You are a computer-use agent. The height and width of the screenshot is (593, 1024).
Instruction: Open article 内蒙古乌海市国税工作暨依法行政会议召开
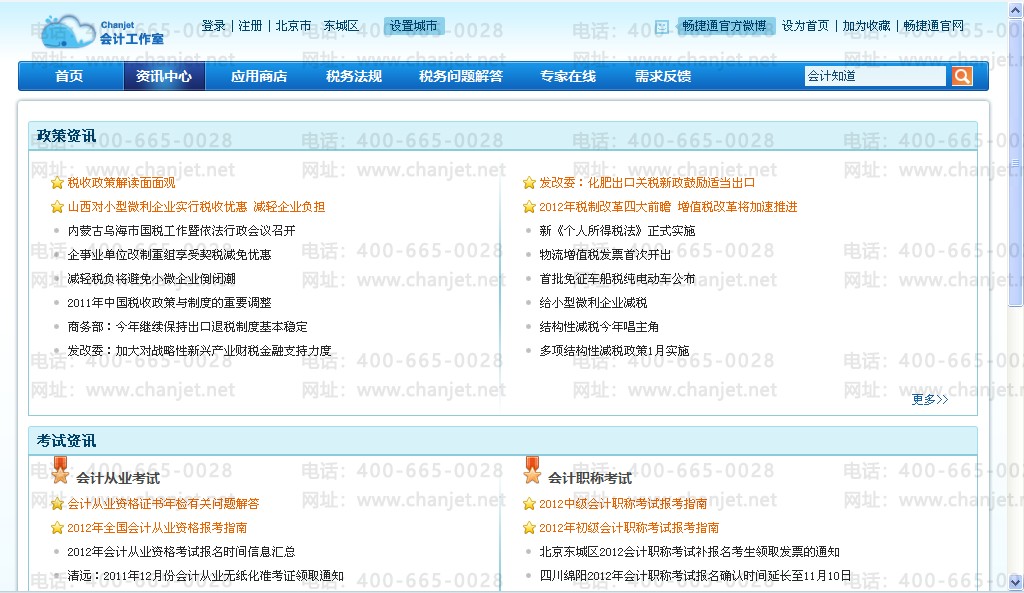click(182, 231)
